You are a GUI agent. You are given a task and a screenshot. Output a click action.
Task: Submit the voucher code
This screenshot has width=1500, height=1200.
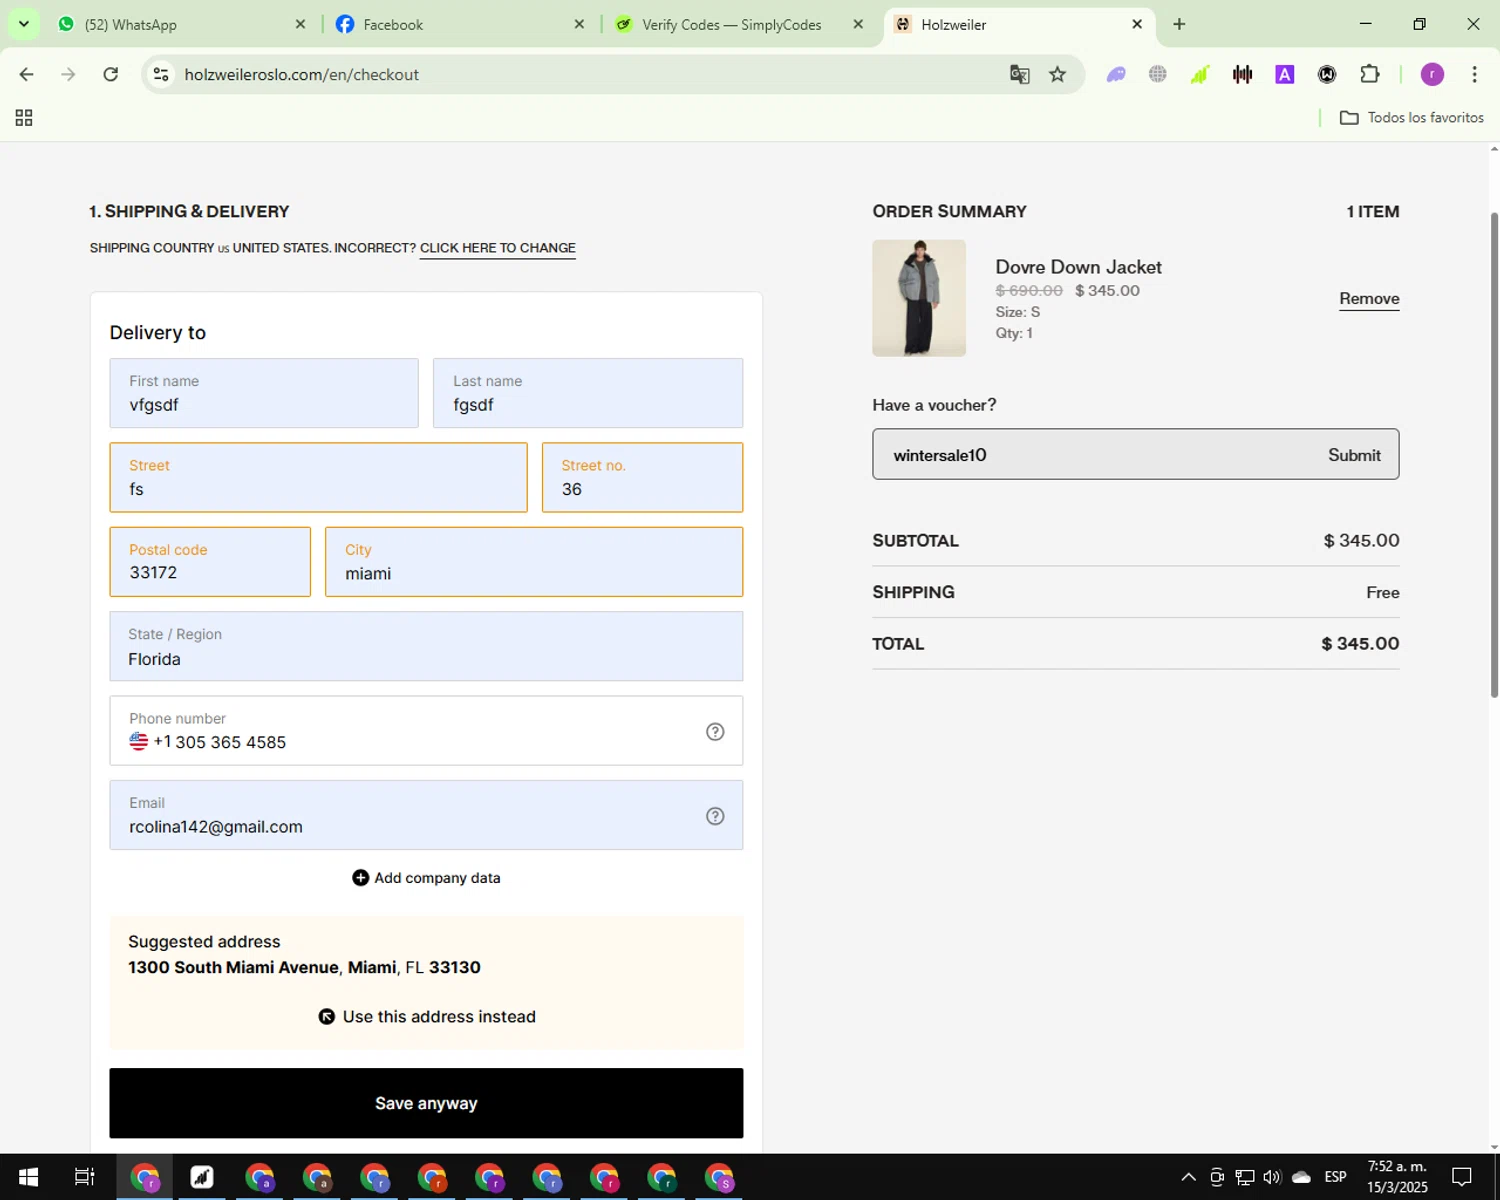(x=1354, y=455)
